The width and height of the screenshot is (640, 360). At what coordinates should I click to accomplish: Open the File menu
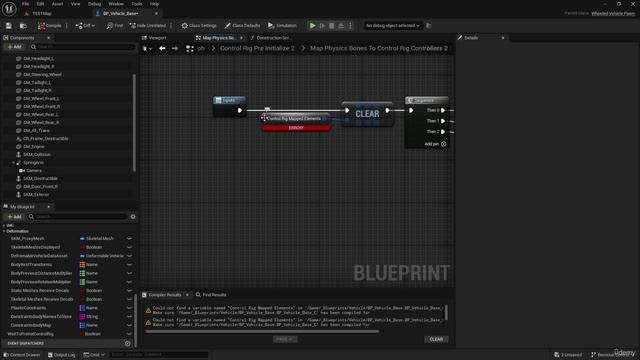[x=25, y=4]
